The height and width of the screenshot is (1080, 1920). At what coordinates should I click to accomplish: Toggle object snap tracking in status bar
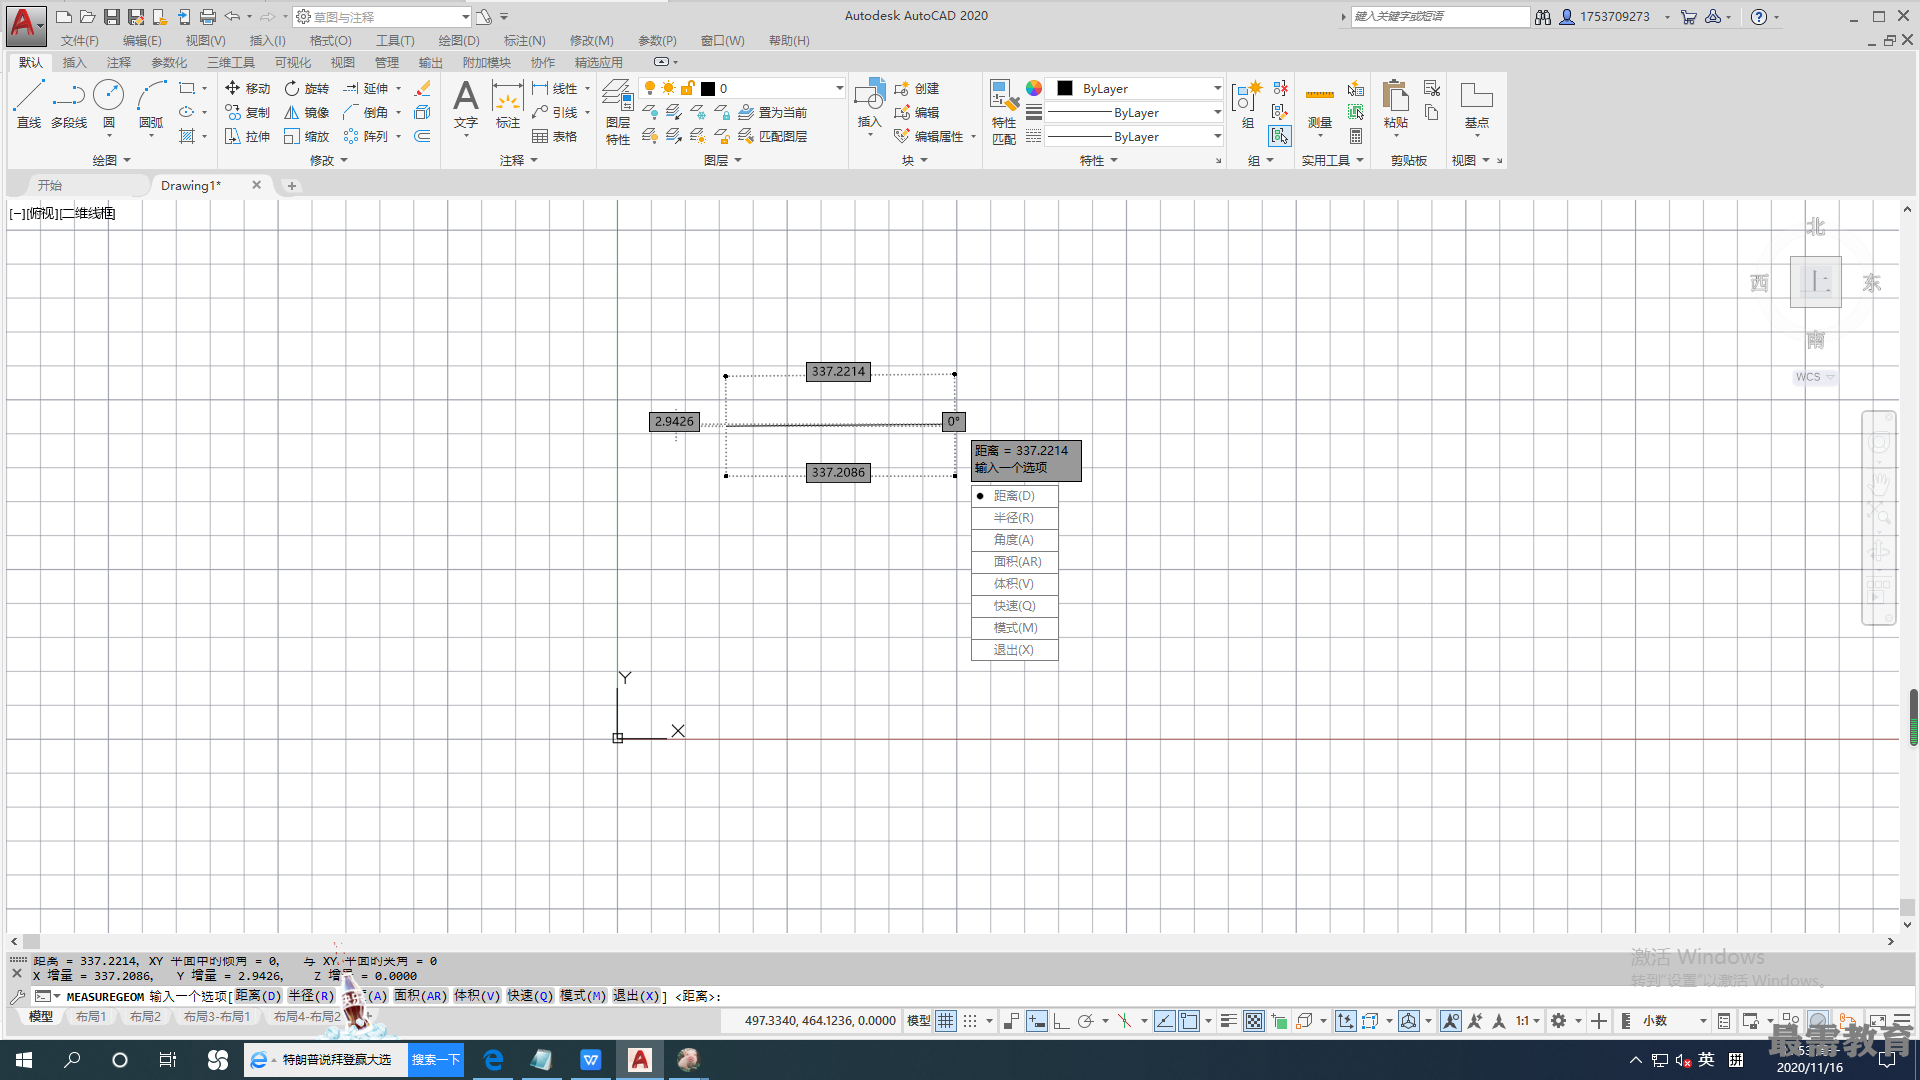(x=1165, y=1021)
